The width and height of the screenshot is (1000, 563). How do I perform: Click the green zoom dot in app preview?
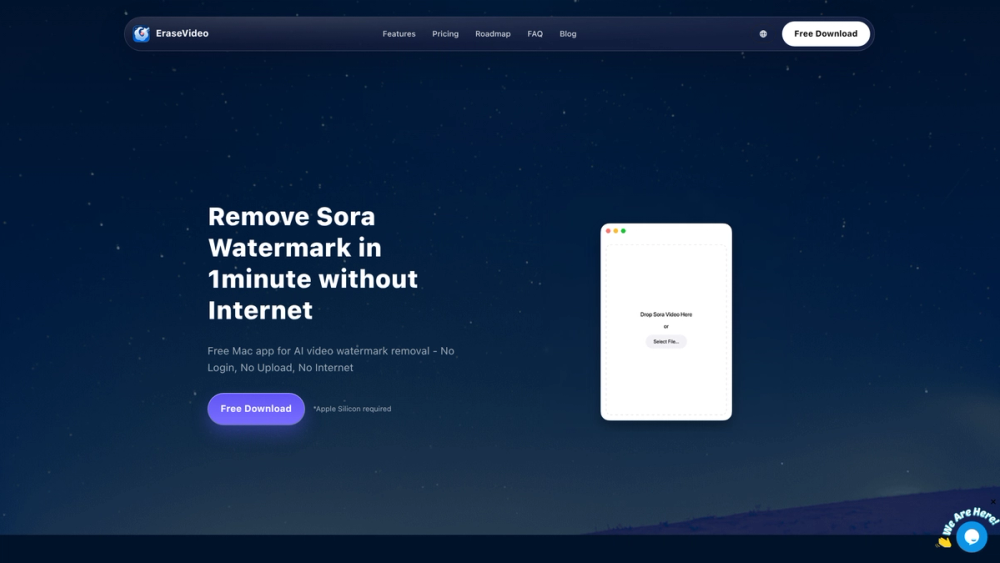pos(623,231)
